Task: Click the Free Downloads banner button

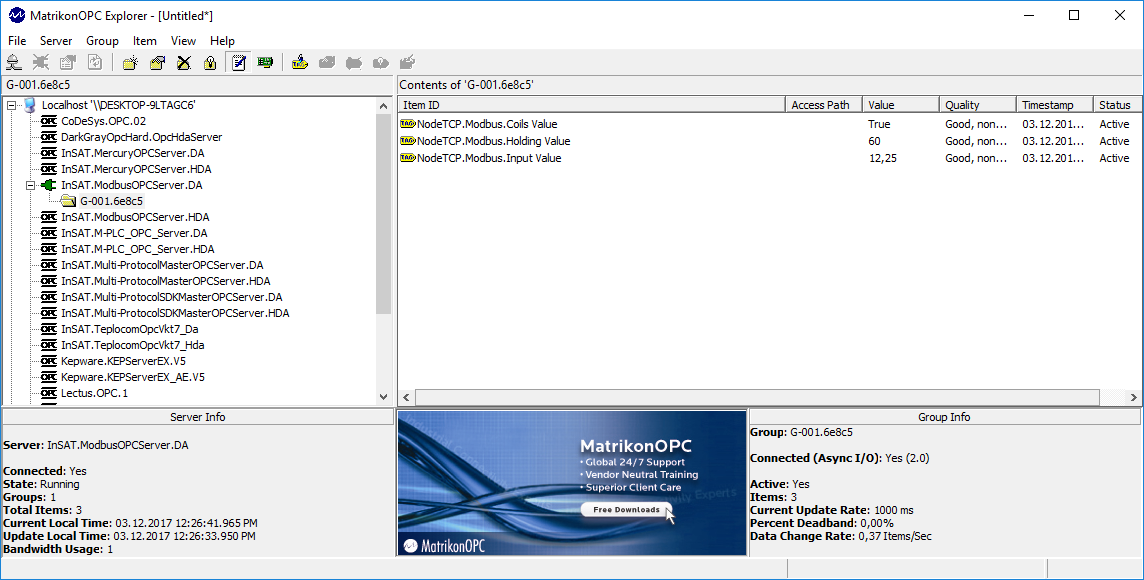Action: point(626,510)
